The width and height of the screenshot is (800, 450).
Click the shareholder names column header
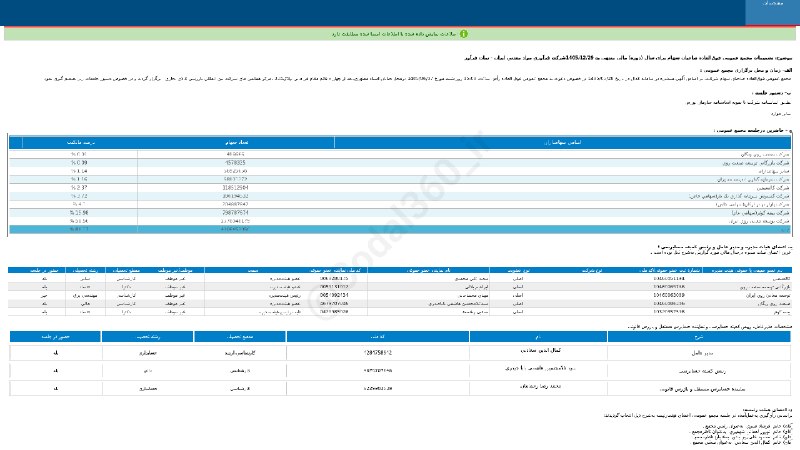[x=562, y=142]
